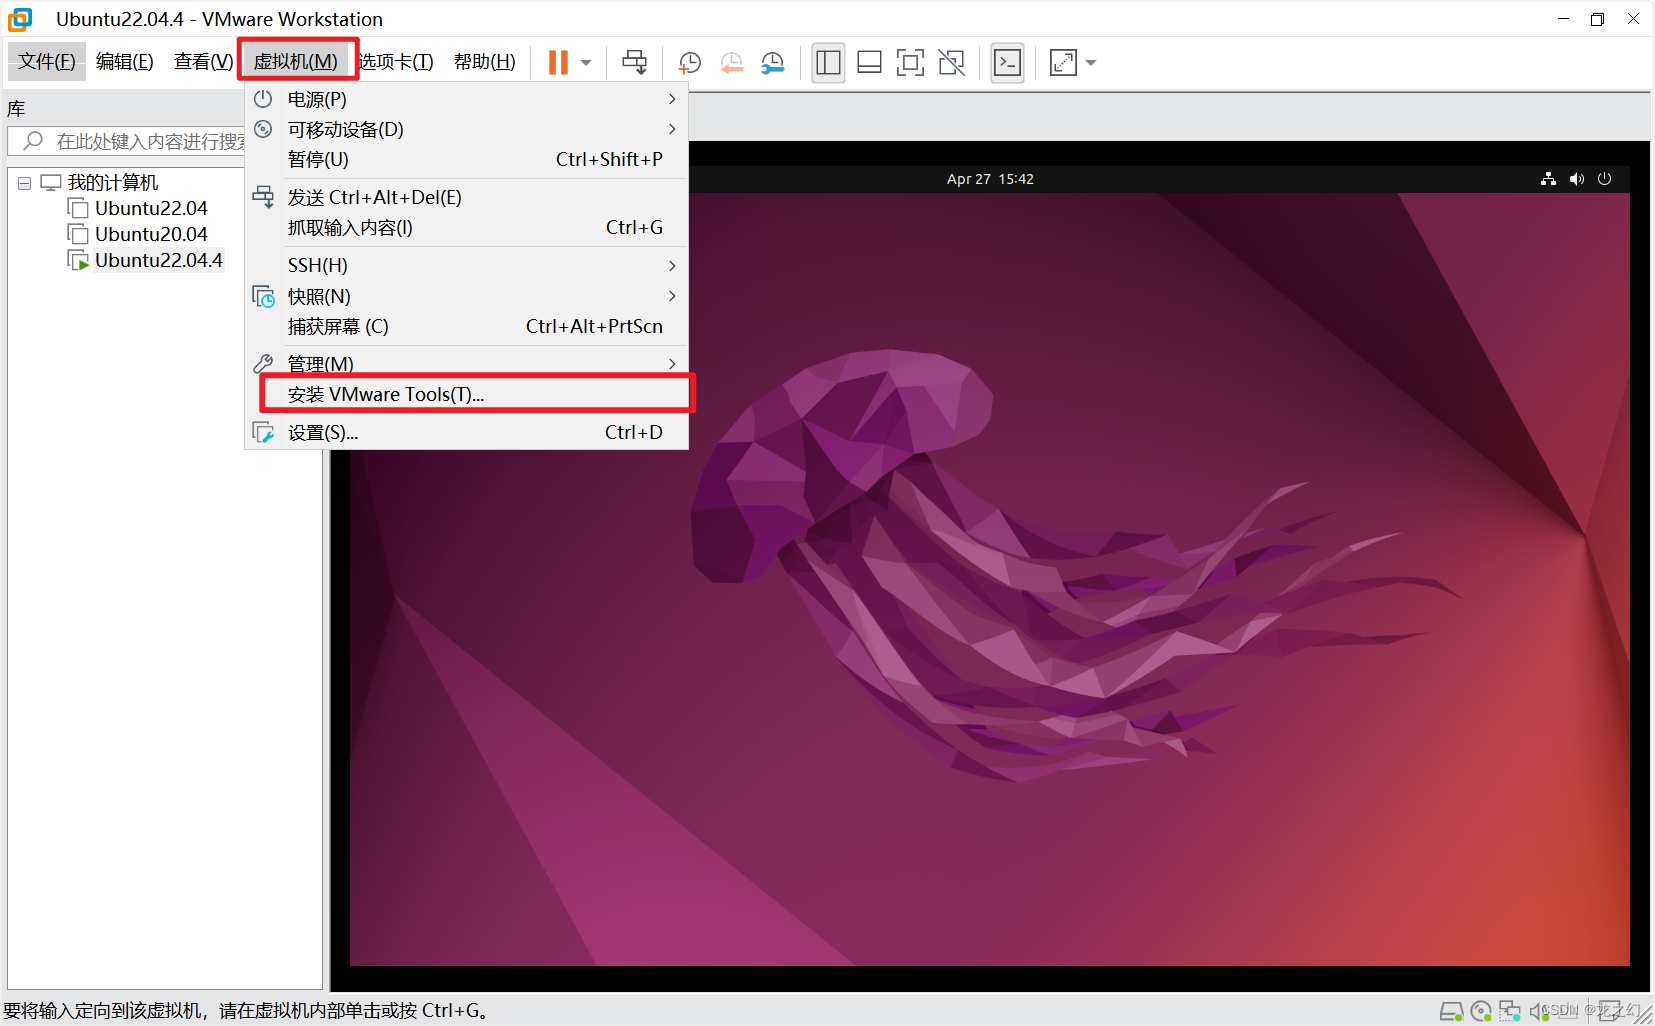Click the Ubuntu power menu icon
Viewport: 1655px width, 1026px height.
(1605, 179)
